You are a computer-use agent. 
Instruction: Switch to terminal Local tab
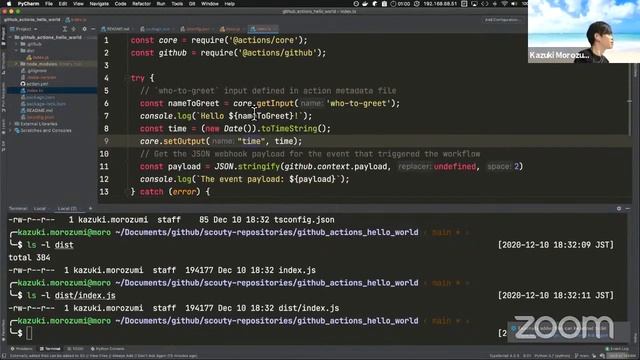[40, 209]
